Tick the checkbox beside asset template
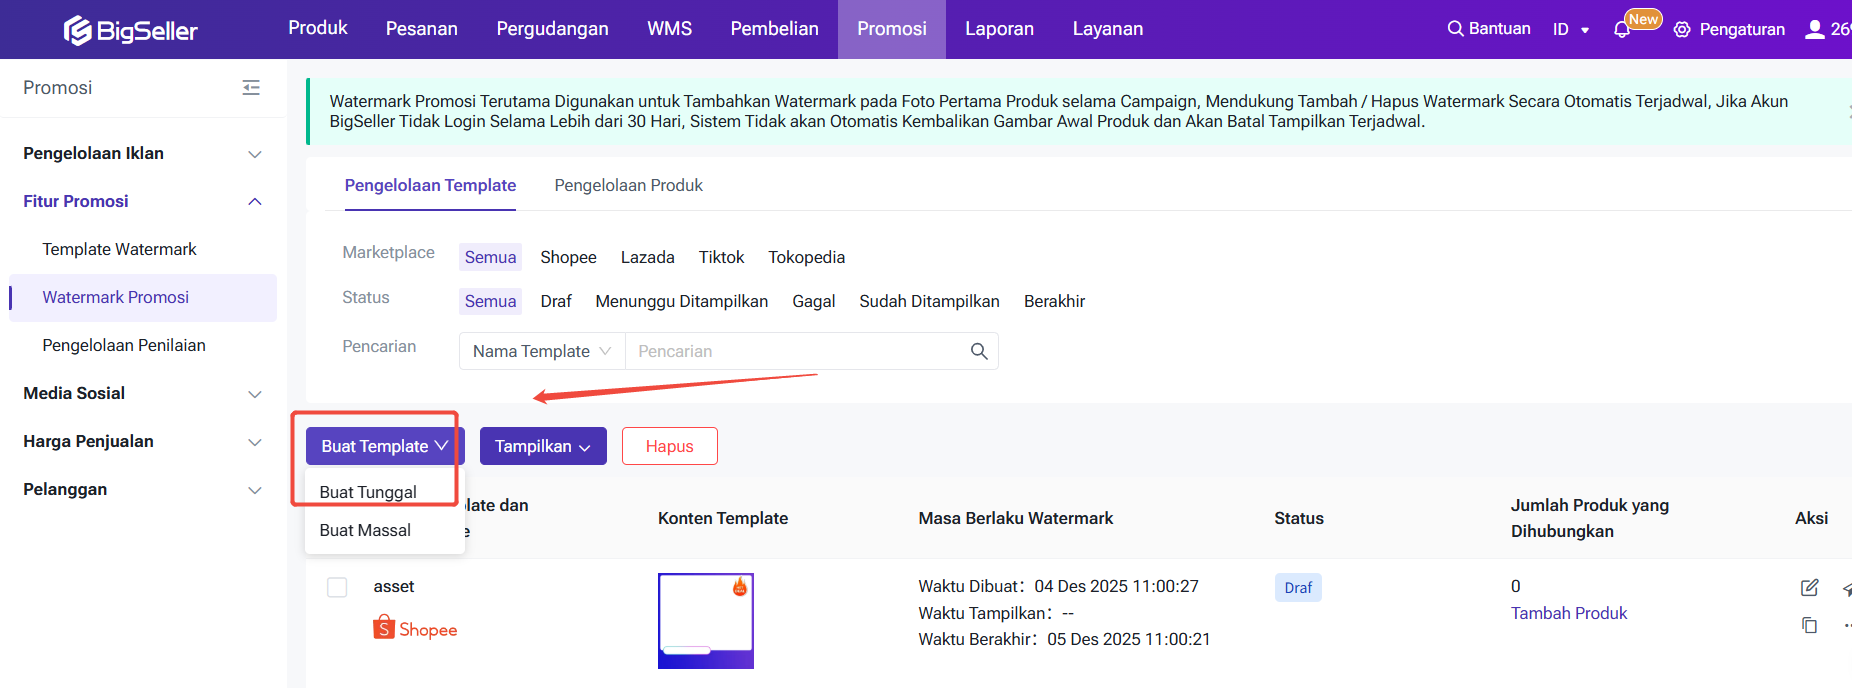The image size is (1852, 688). point(337,587)
